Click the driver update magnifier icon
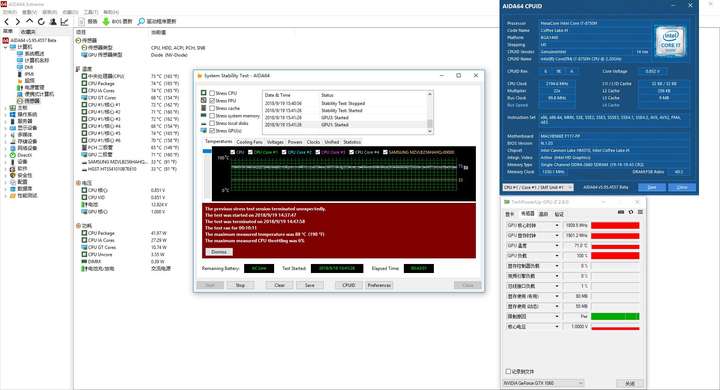Screen dimensions: 720x390 click(x=141, y=22)
